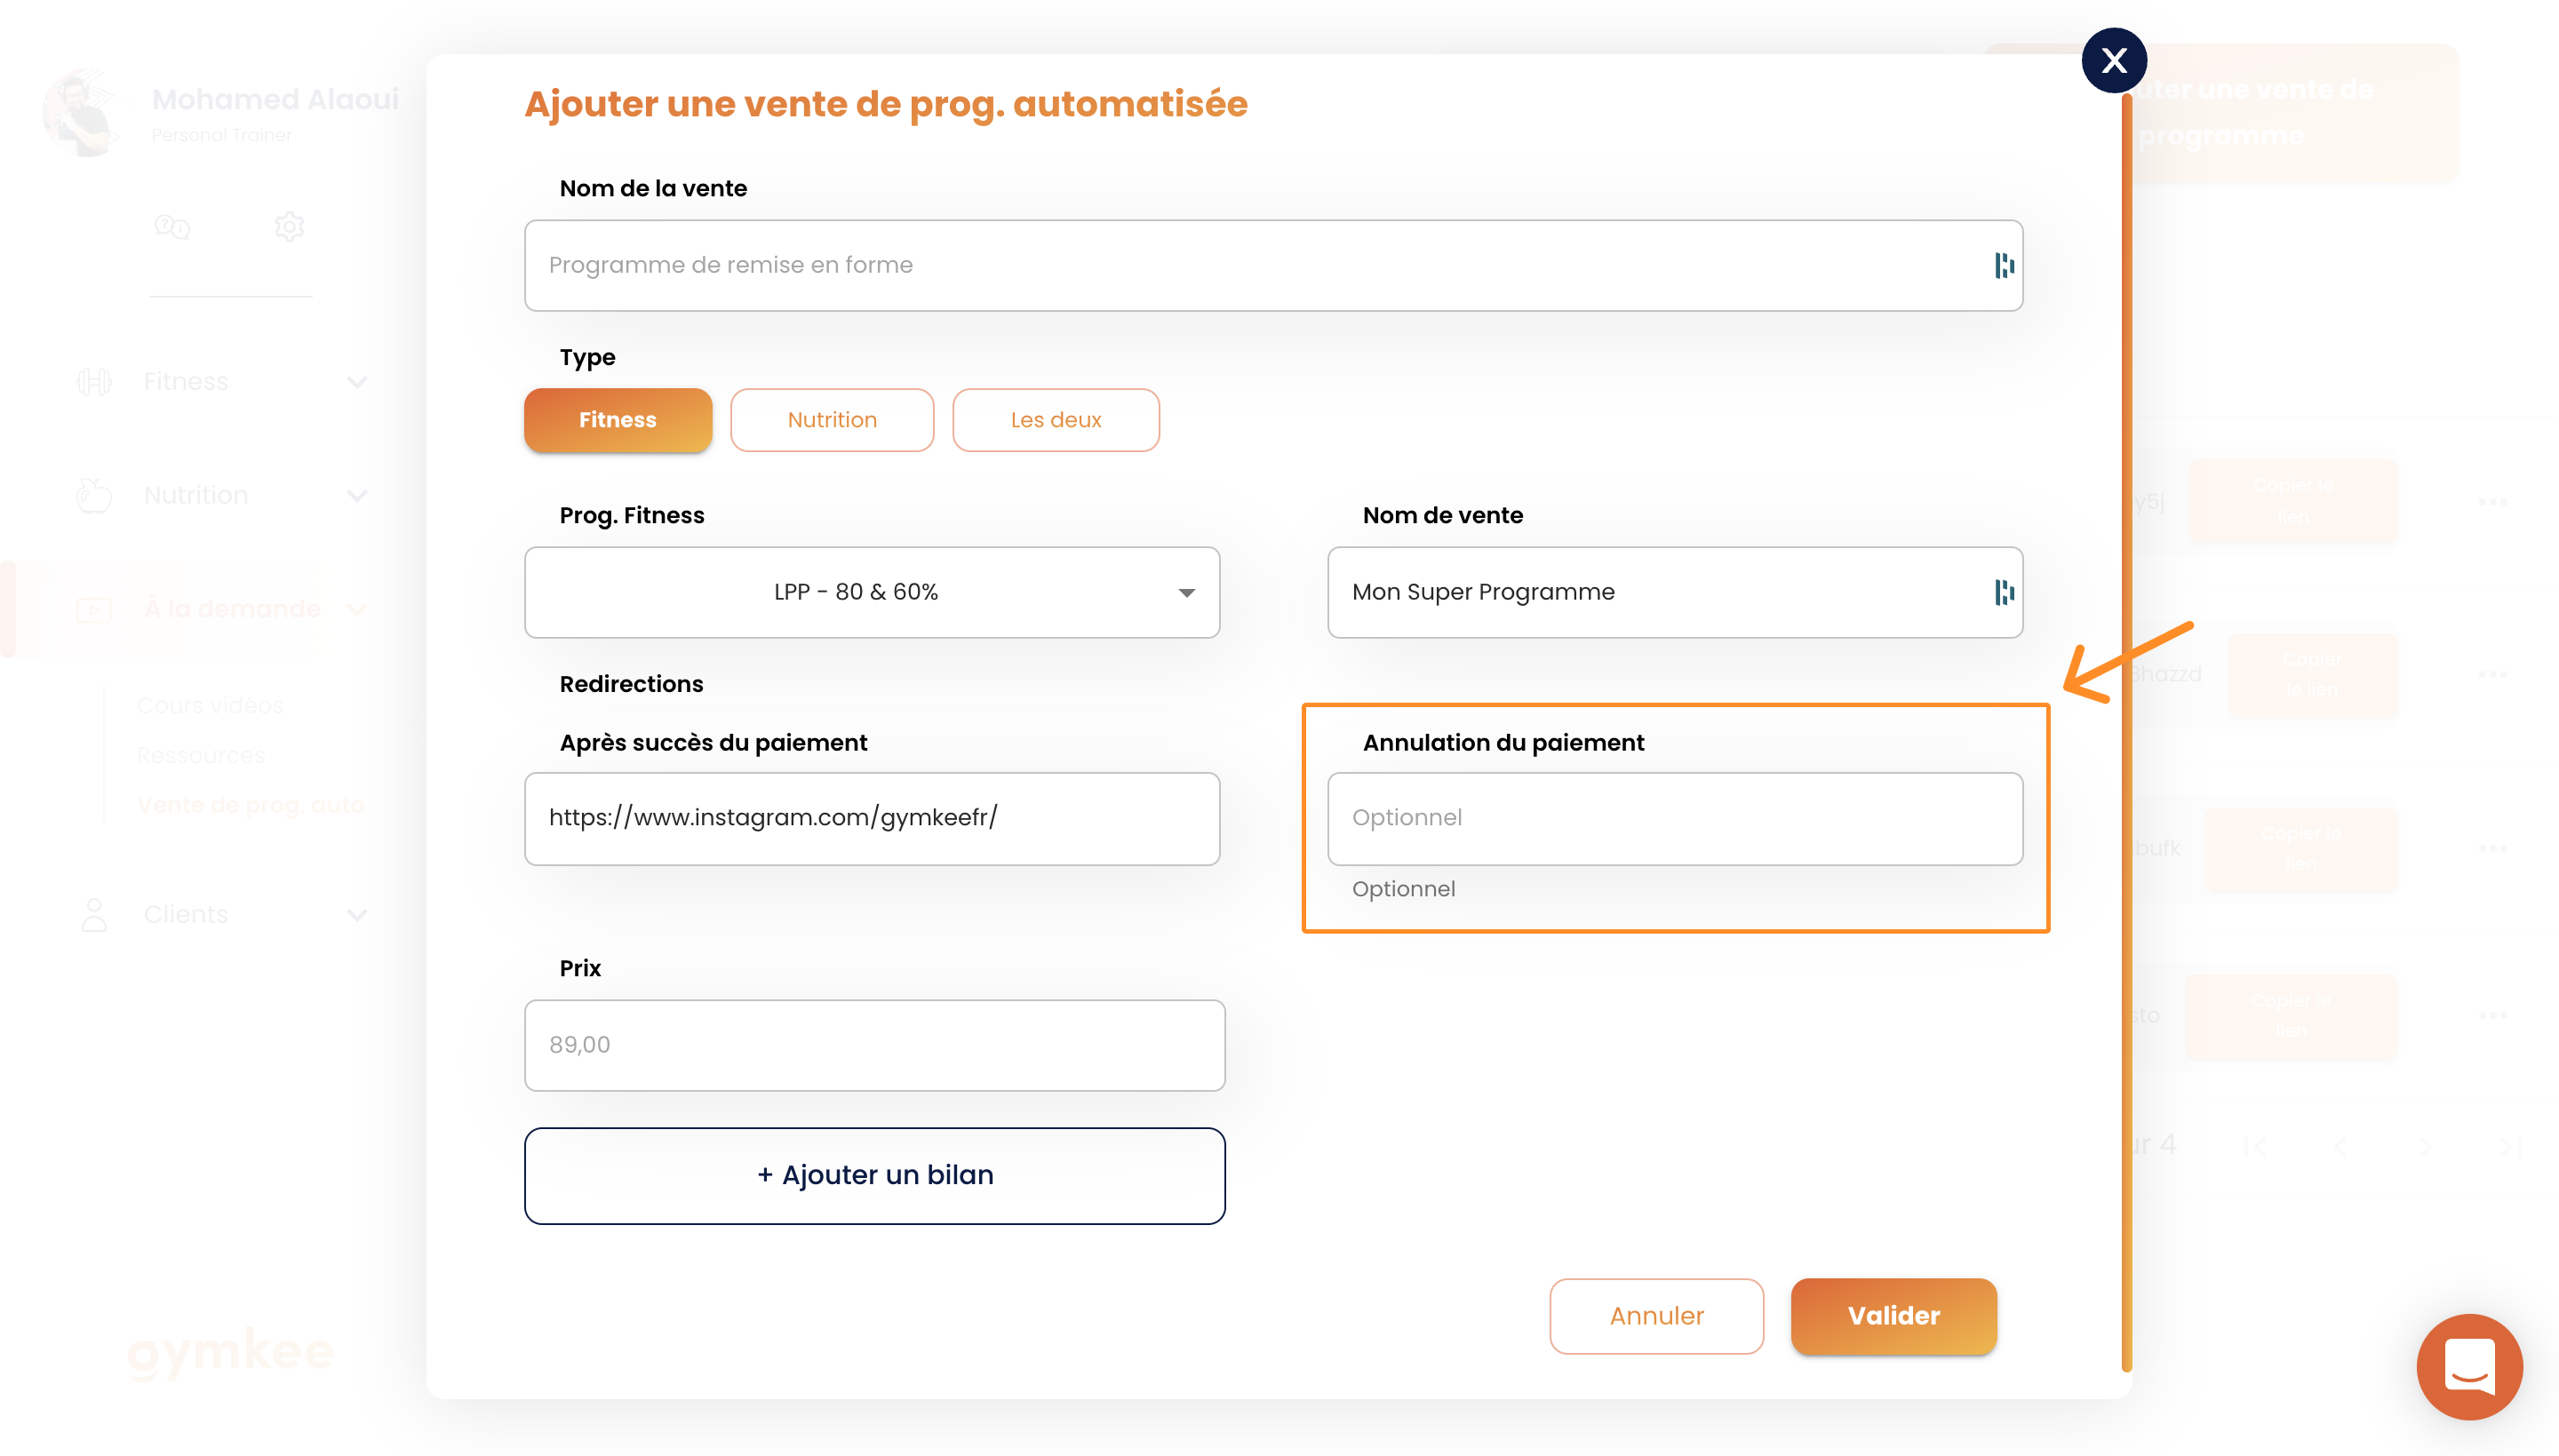The height and width of the screenshot is (1456, 2559).
Task: Open Ressources in sidebar
Action: 201,755
